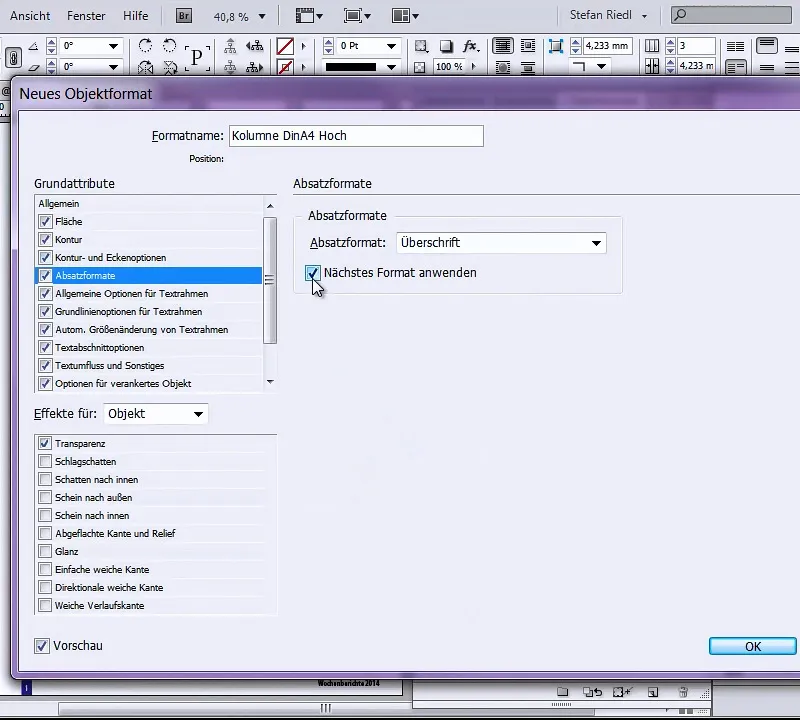
Task: Select Allgemein in Grundattribute list
Action: 148,204
